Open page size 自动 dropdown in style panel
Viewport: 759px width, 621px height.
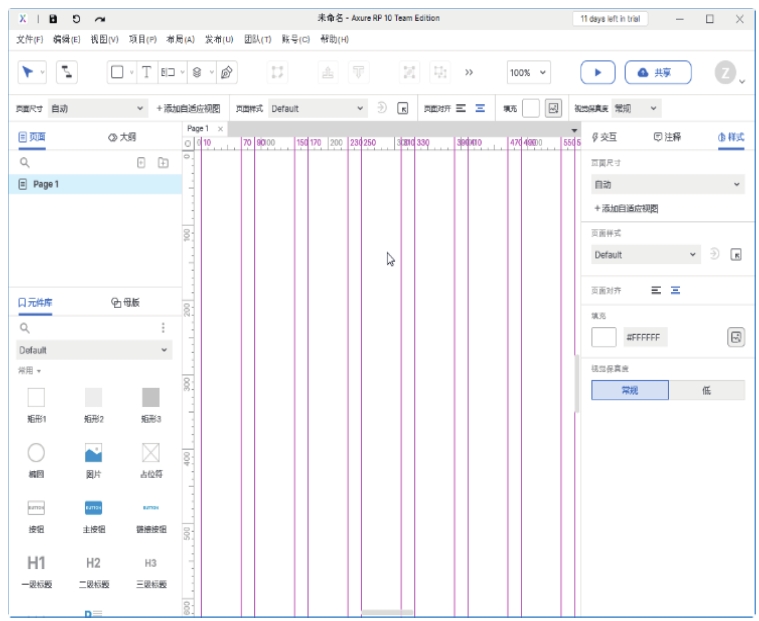coord(667,184)
